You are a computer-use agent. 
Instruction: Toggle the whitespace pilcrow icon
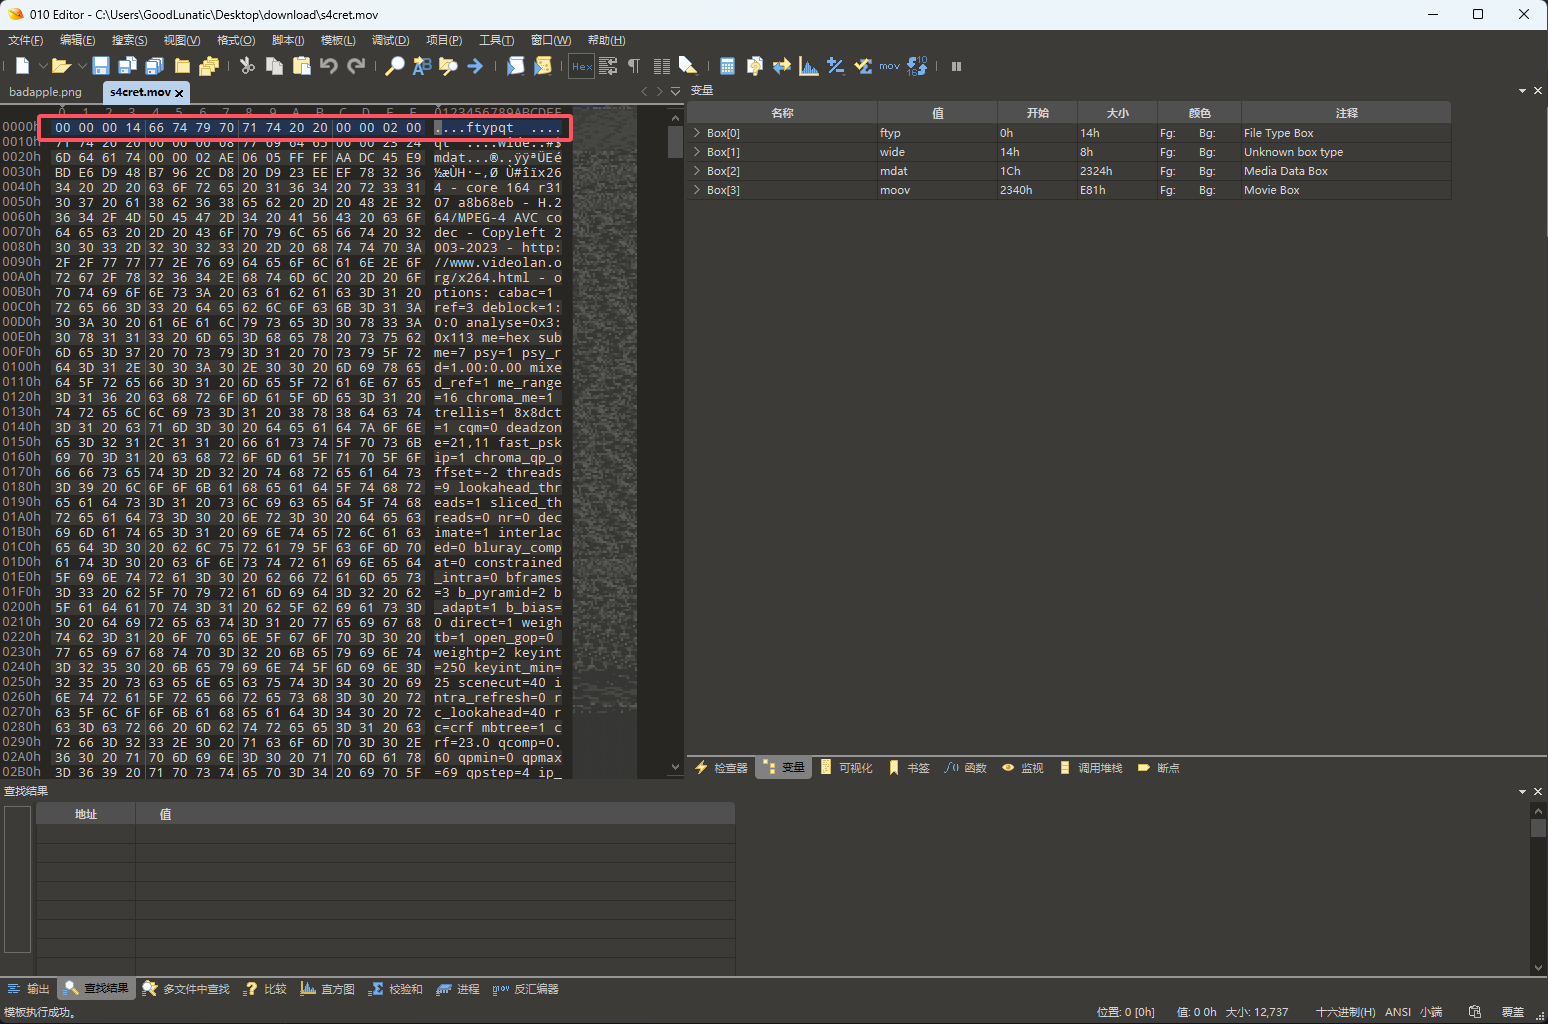634,66
